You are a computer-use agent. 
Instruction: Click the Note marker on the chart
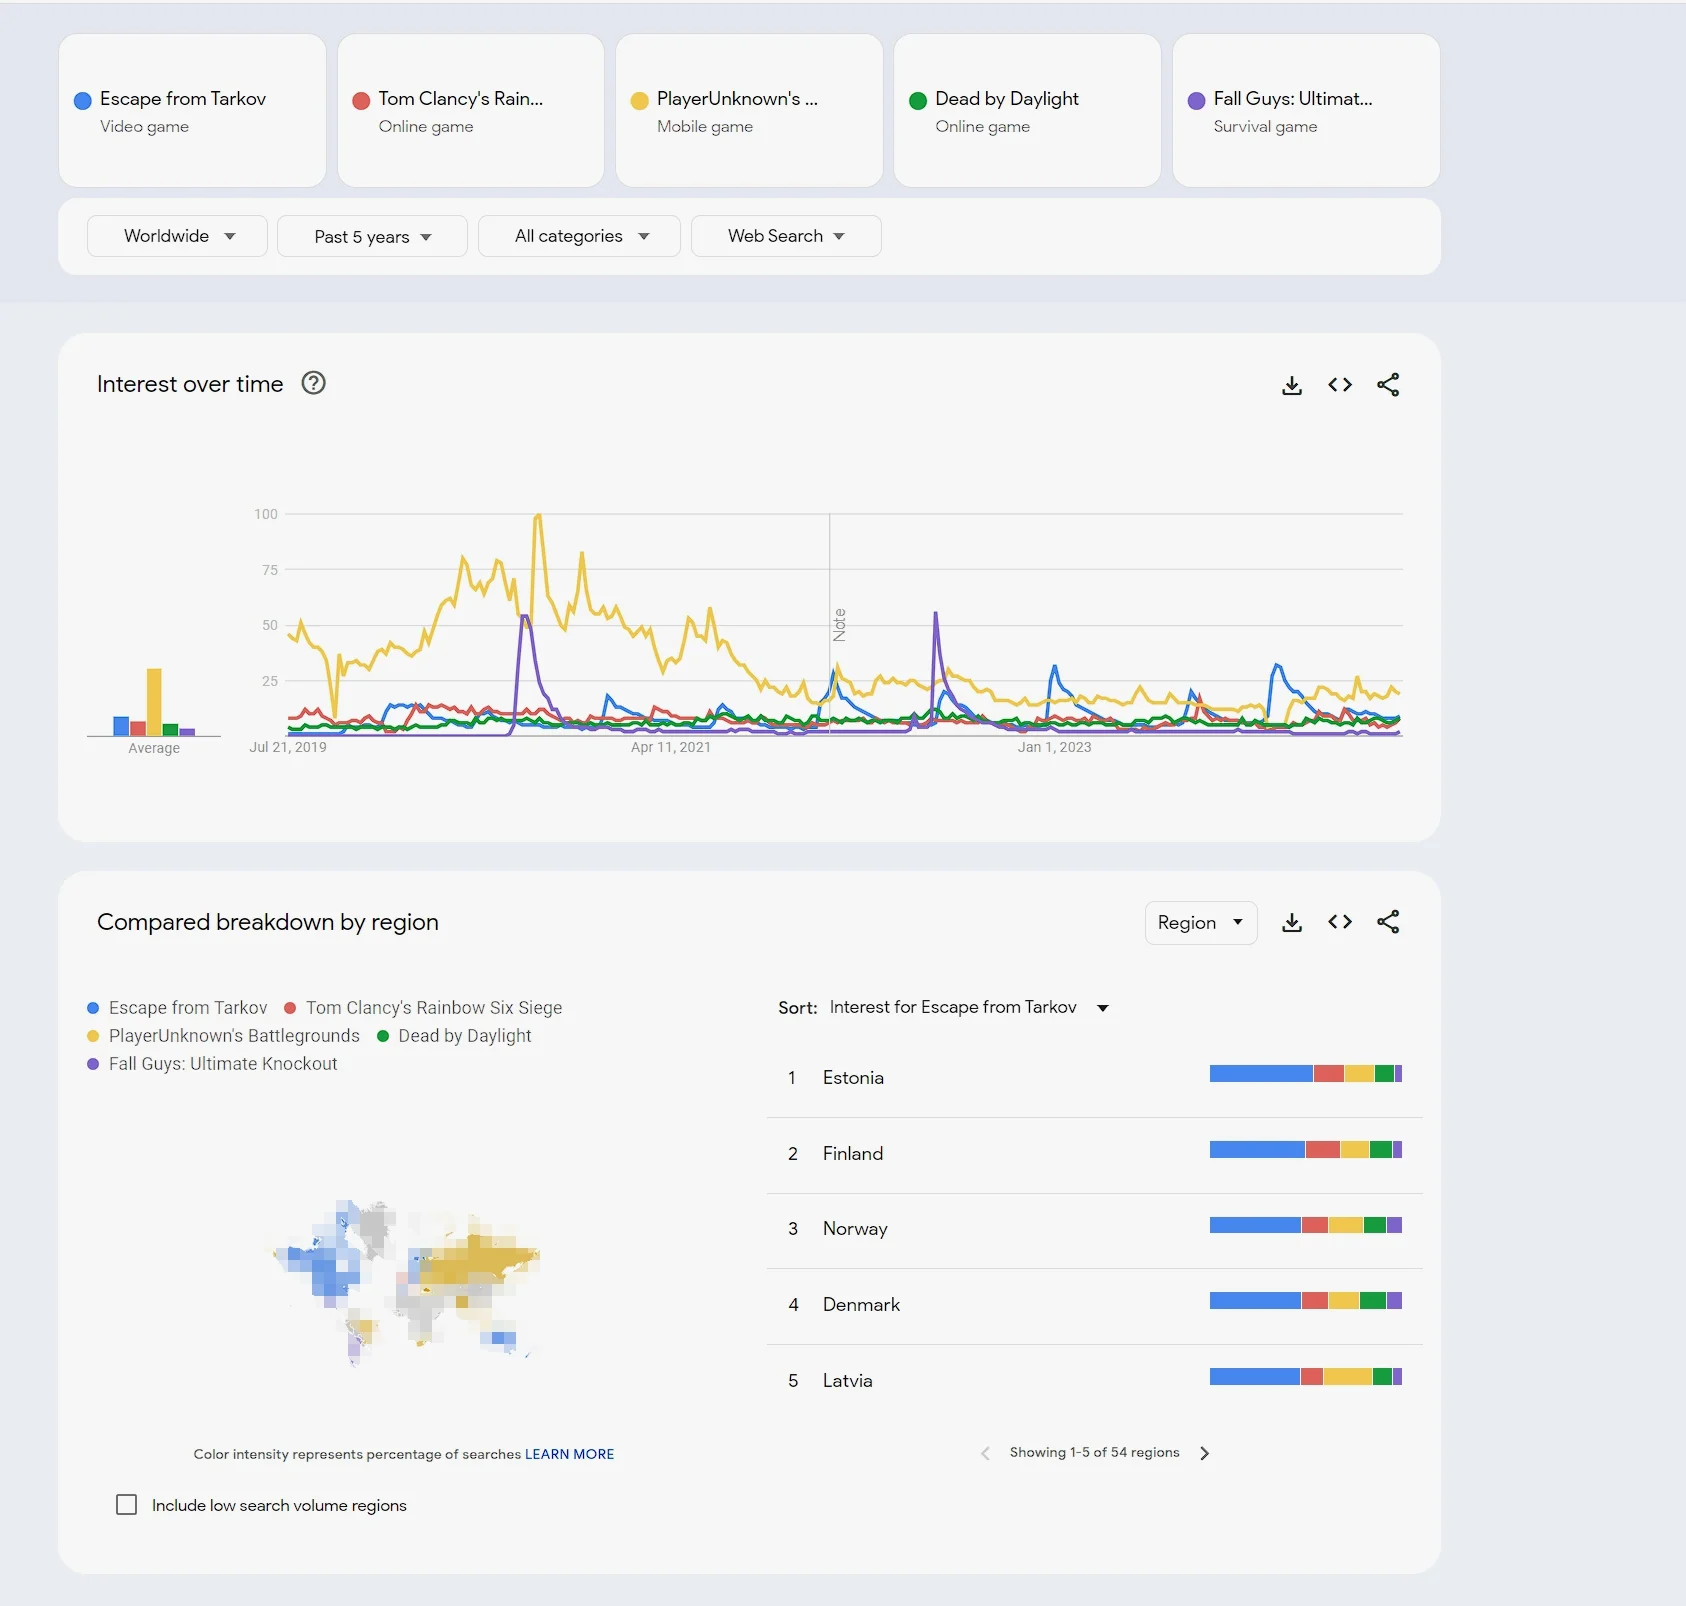839,625
